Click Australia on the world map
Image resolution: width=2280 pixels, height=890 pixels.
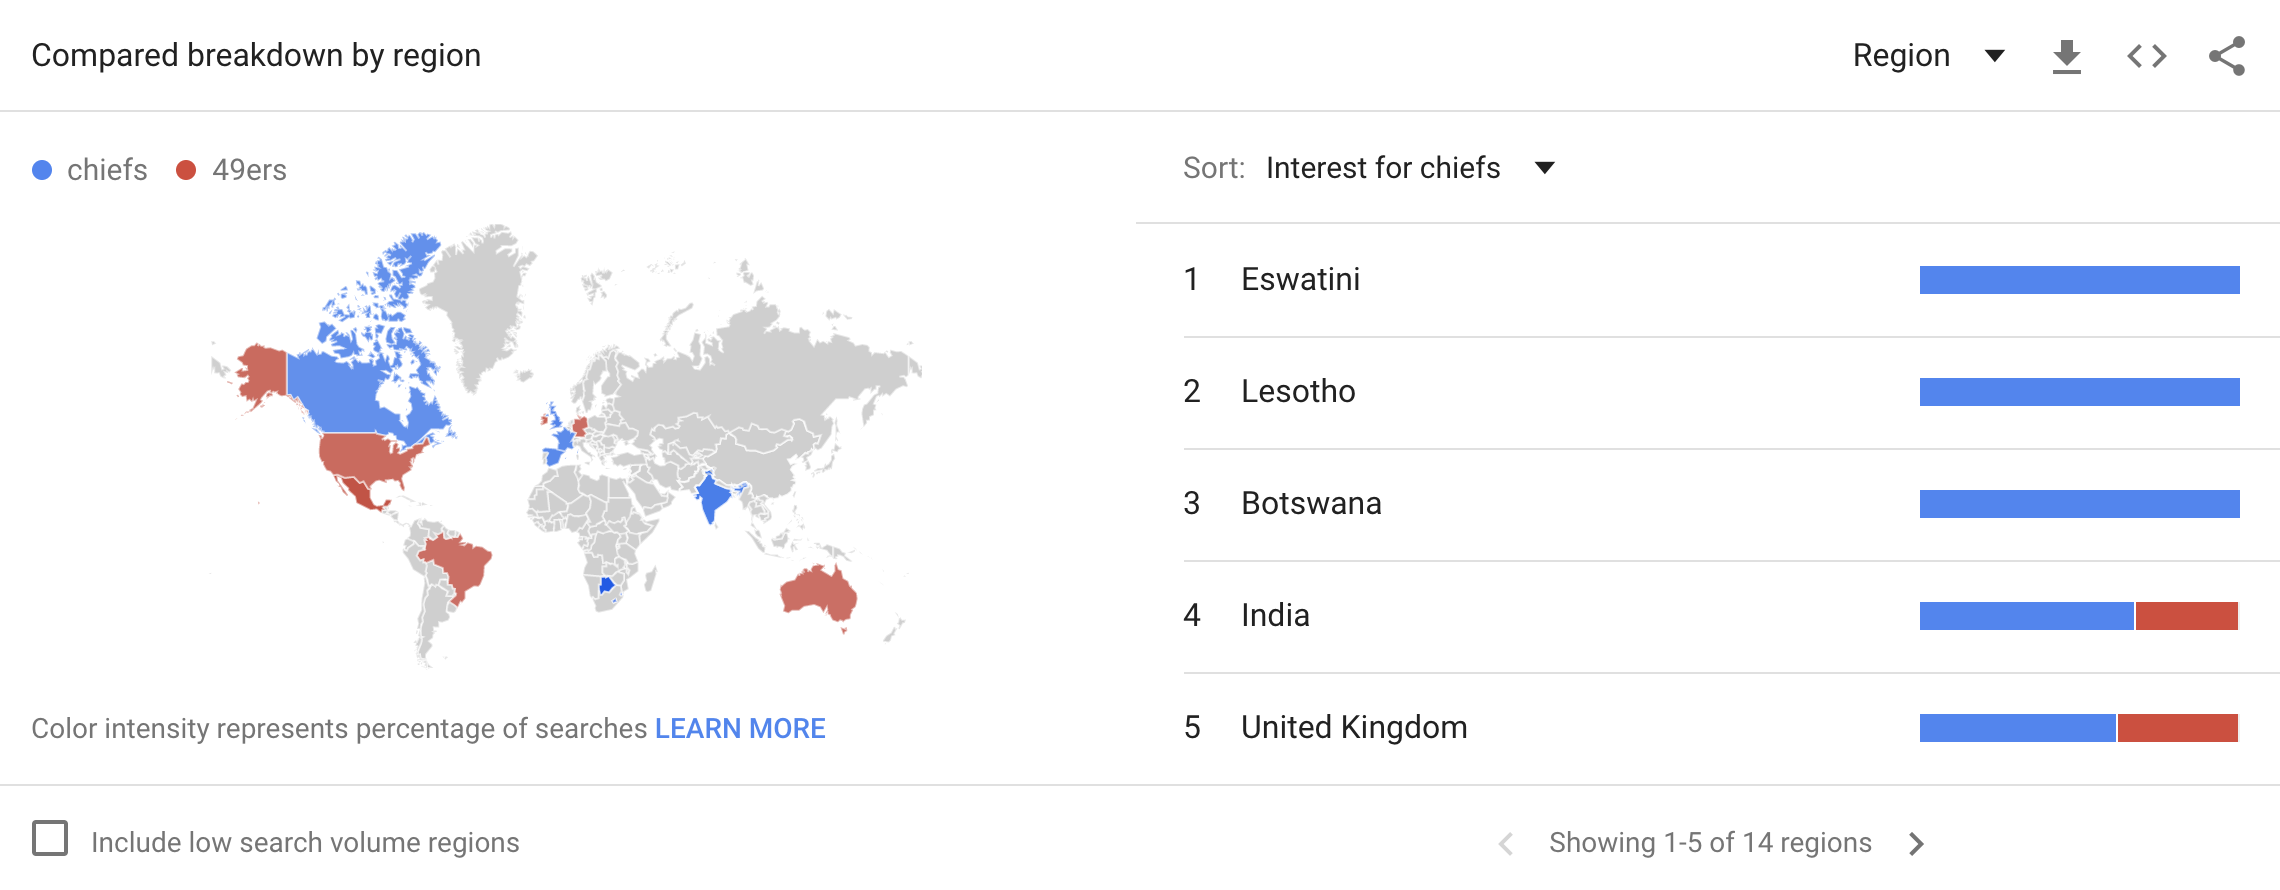tap(818, 593)
